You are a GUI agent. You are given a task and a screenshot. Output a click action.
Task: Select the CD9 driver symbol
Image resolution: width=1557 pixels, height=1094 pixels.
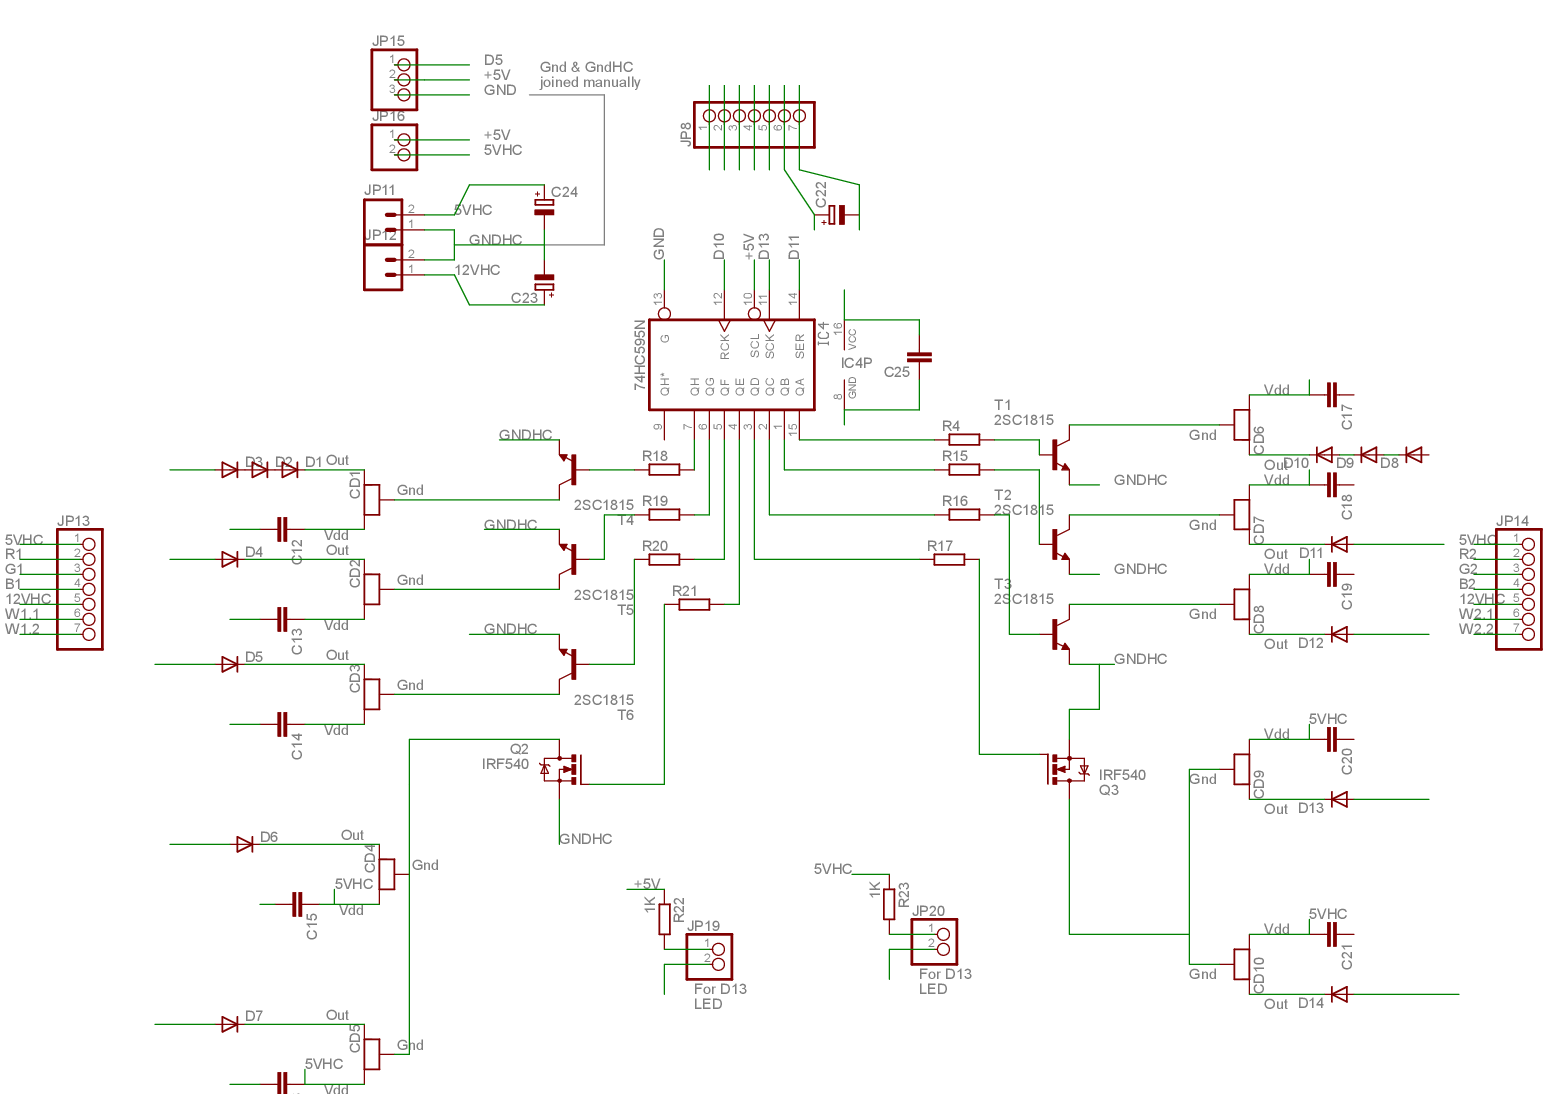(x=1242, y=769)
